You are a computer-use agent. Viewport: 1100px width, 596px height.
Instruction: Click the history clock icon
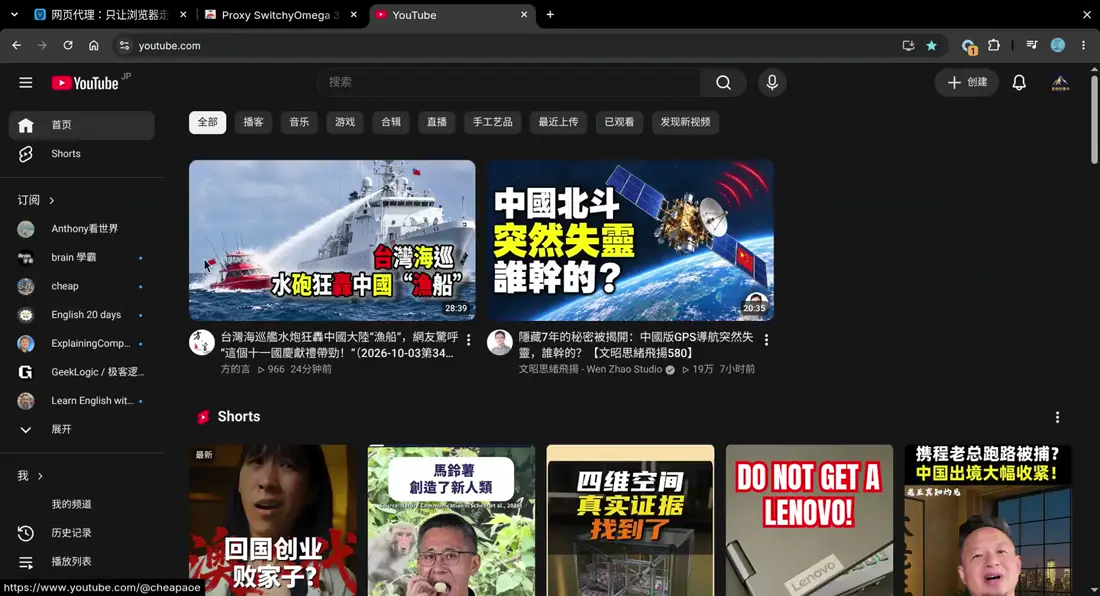(x=26, y=533)
